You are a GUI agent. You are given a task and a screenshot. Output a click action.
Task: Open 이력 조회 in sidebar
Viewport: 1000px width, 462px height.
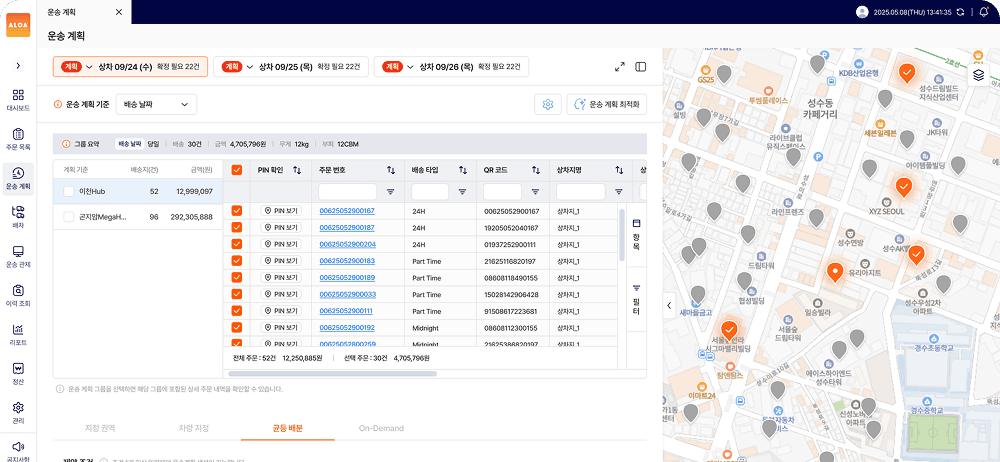click(18, 295)
